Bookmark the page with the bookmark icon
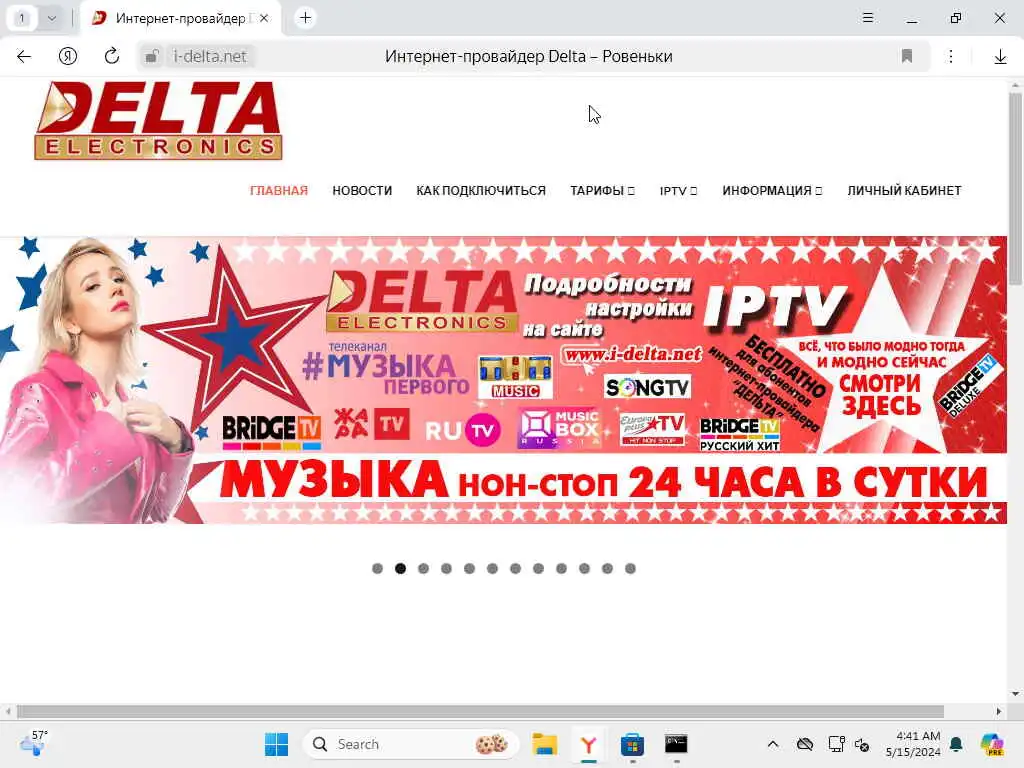 pos(906,56)
